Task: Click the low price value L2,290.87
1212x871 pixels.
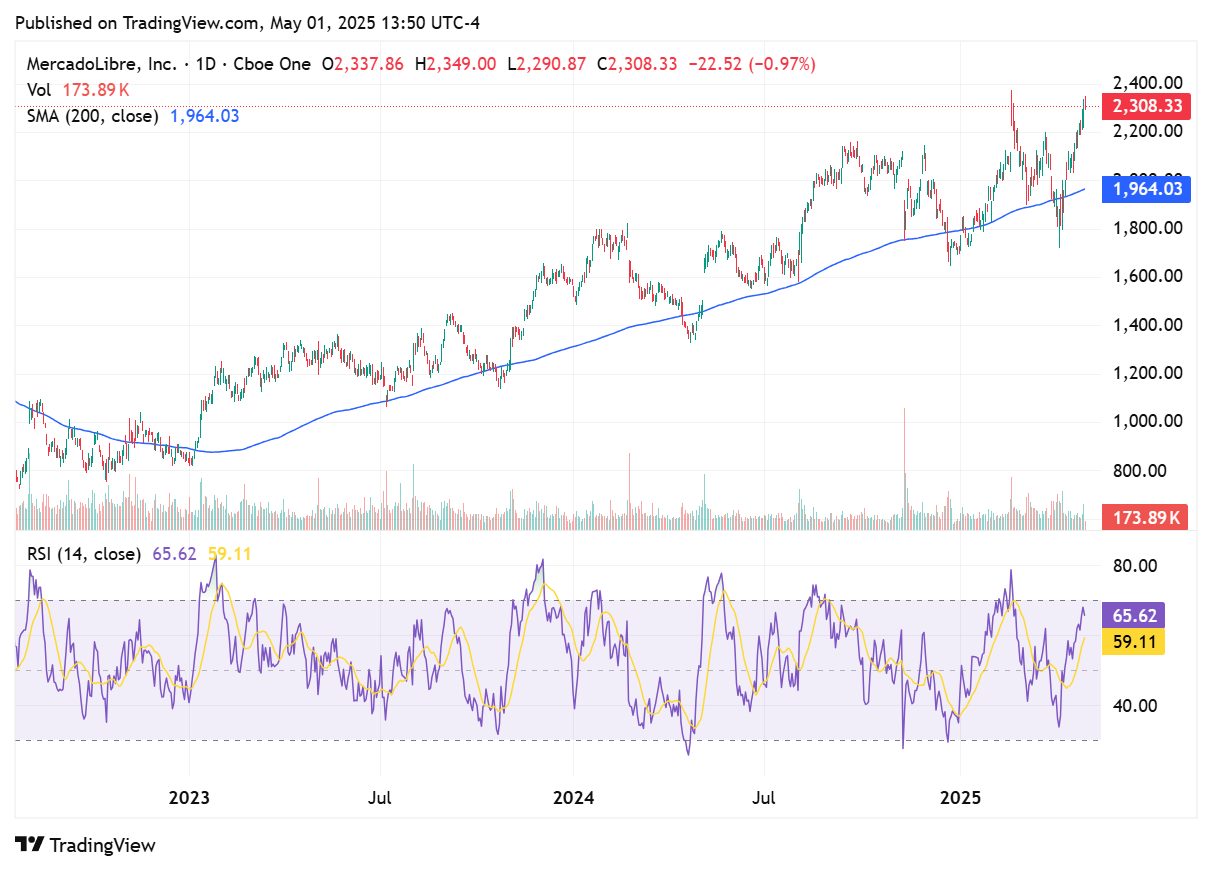Action: click(546, 64)
